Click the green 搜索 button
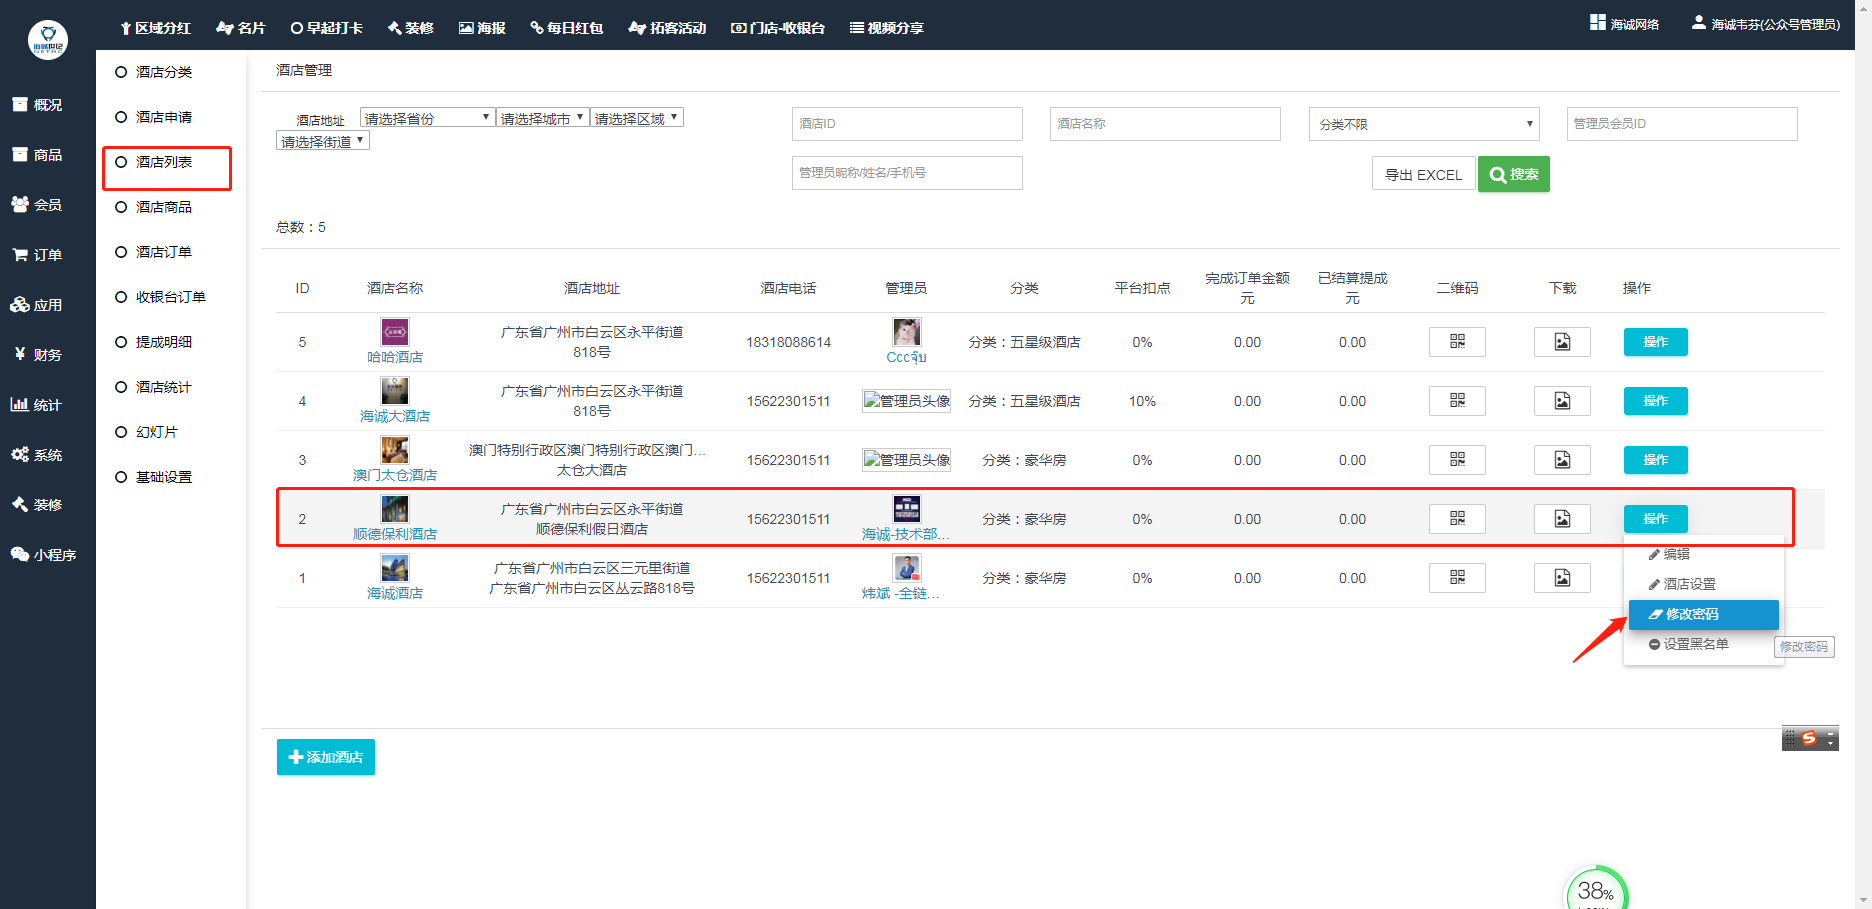Screen dimensions: 1872x909 click(x=1513, y=174)
